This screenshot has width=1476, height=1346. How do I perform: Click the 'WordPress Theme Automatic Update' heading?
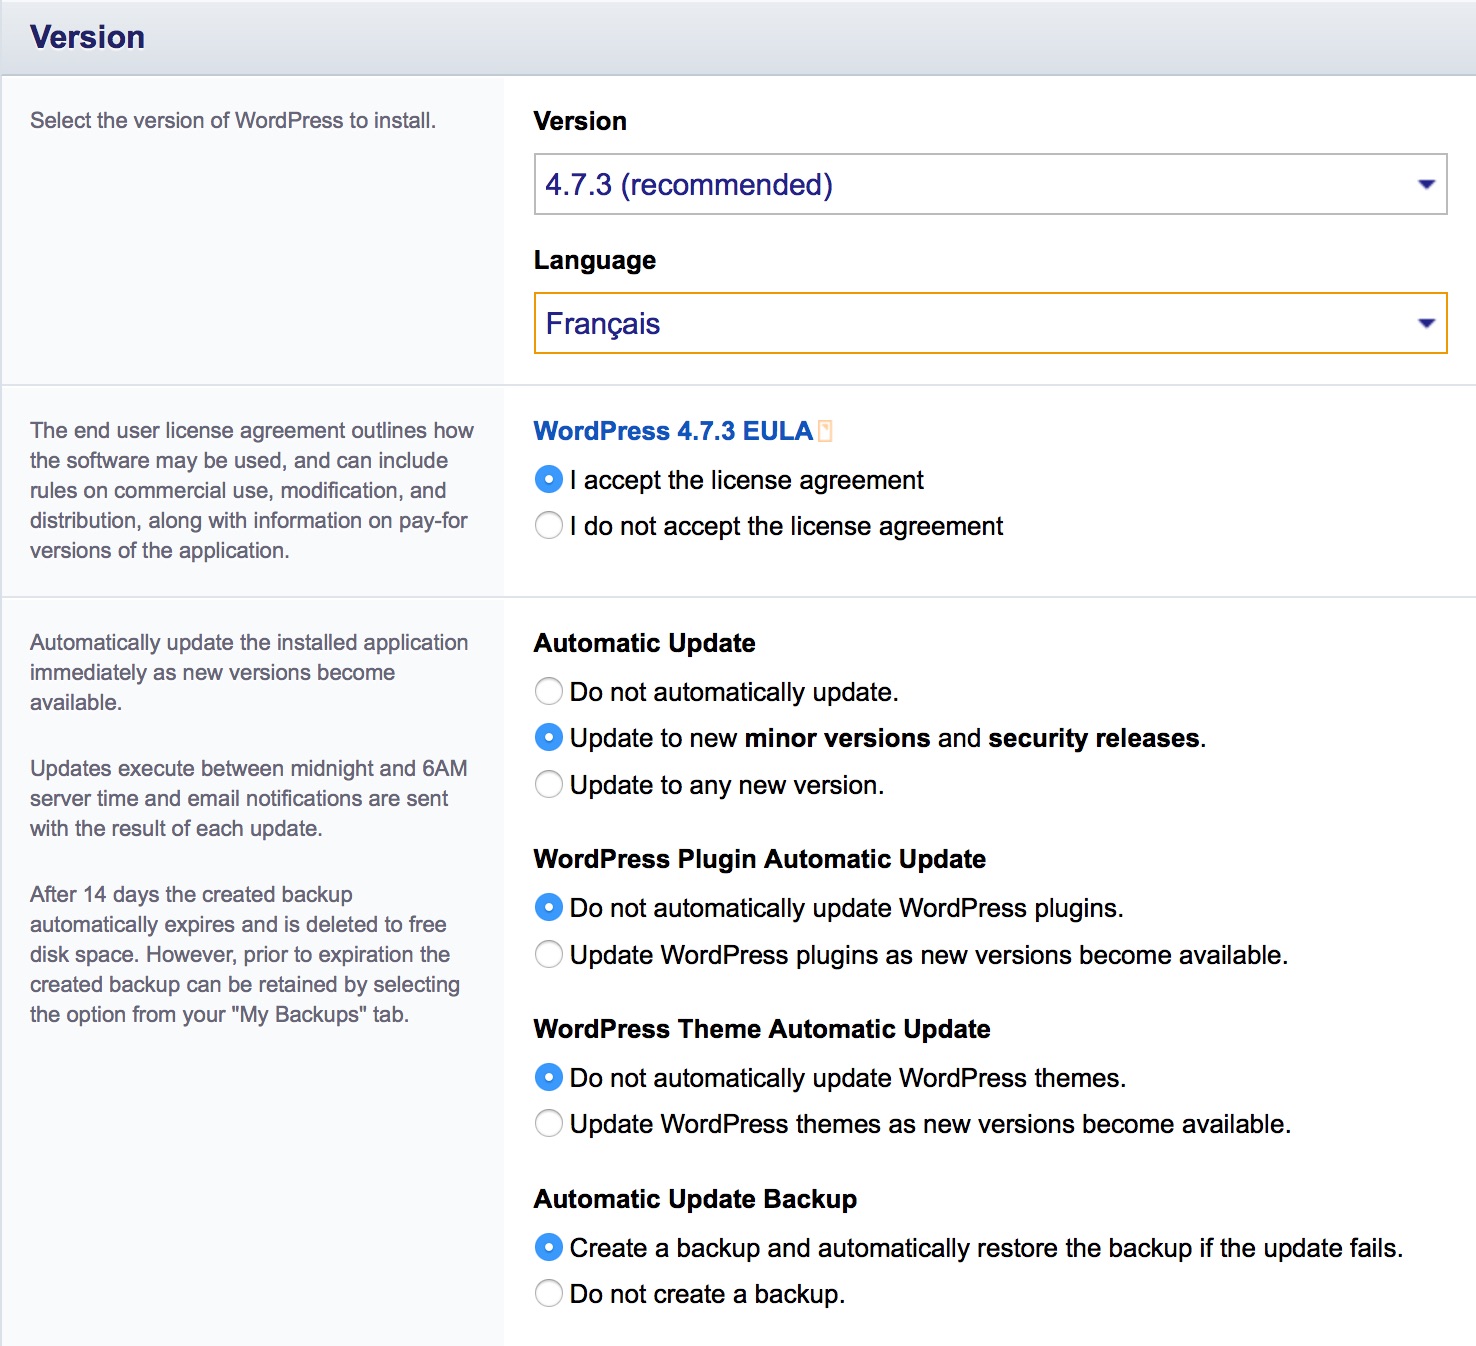click(x=762, y=1029)
